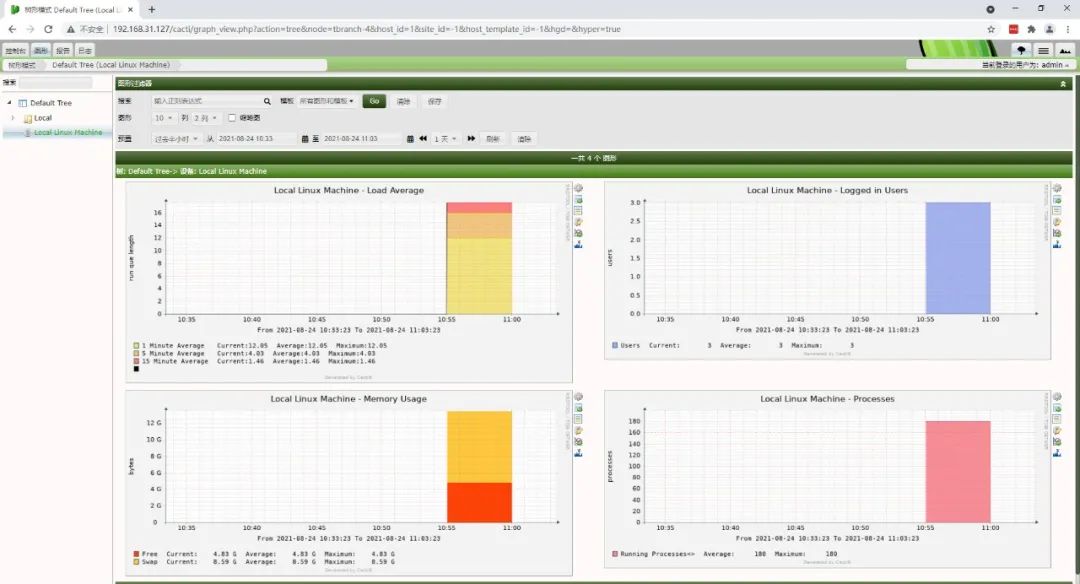Click the CSV export table icon beside the Logged in Users graph

point(1057,211)
